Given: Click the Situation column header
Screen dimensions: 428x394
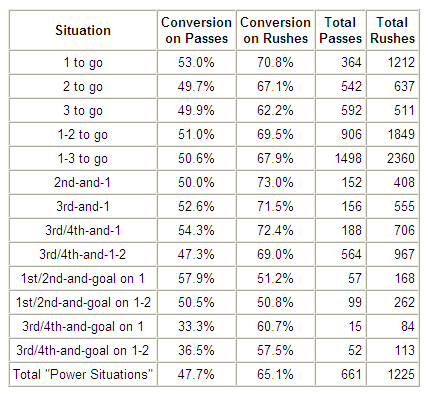Looking at the screenshot, I should tap(83, 30).
